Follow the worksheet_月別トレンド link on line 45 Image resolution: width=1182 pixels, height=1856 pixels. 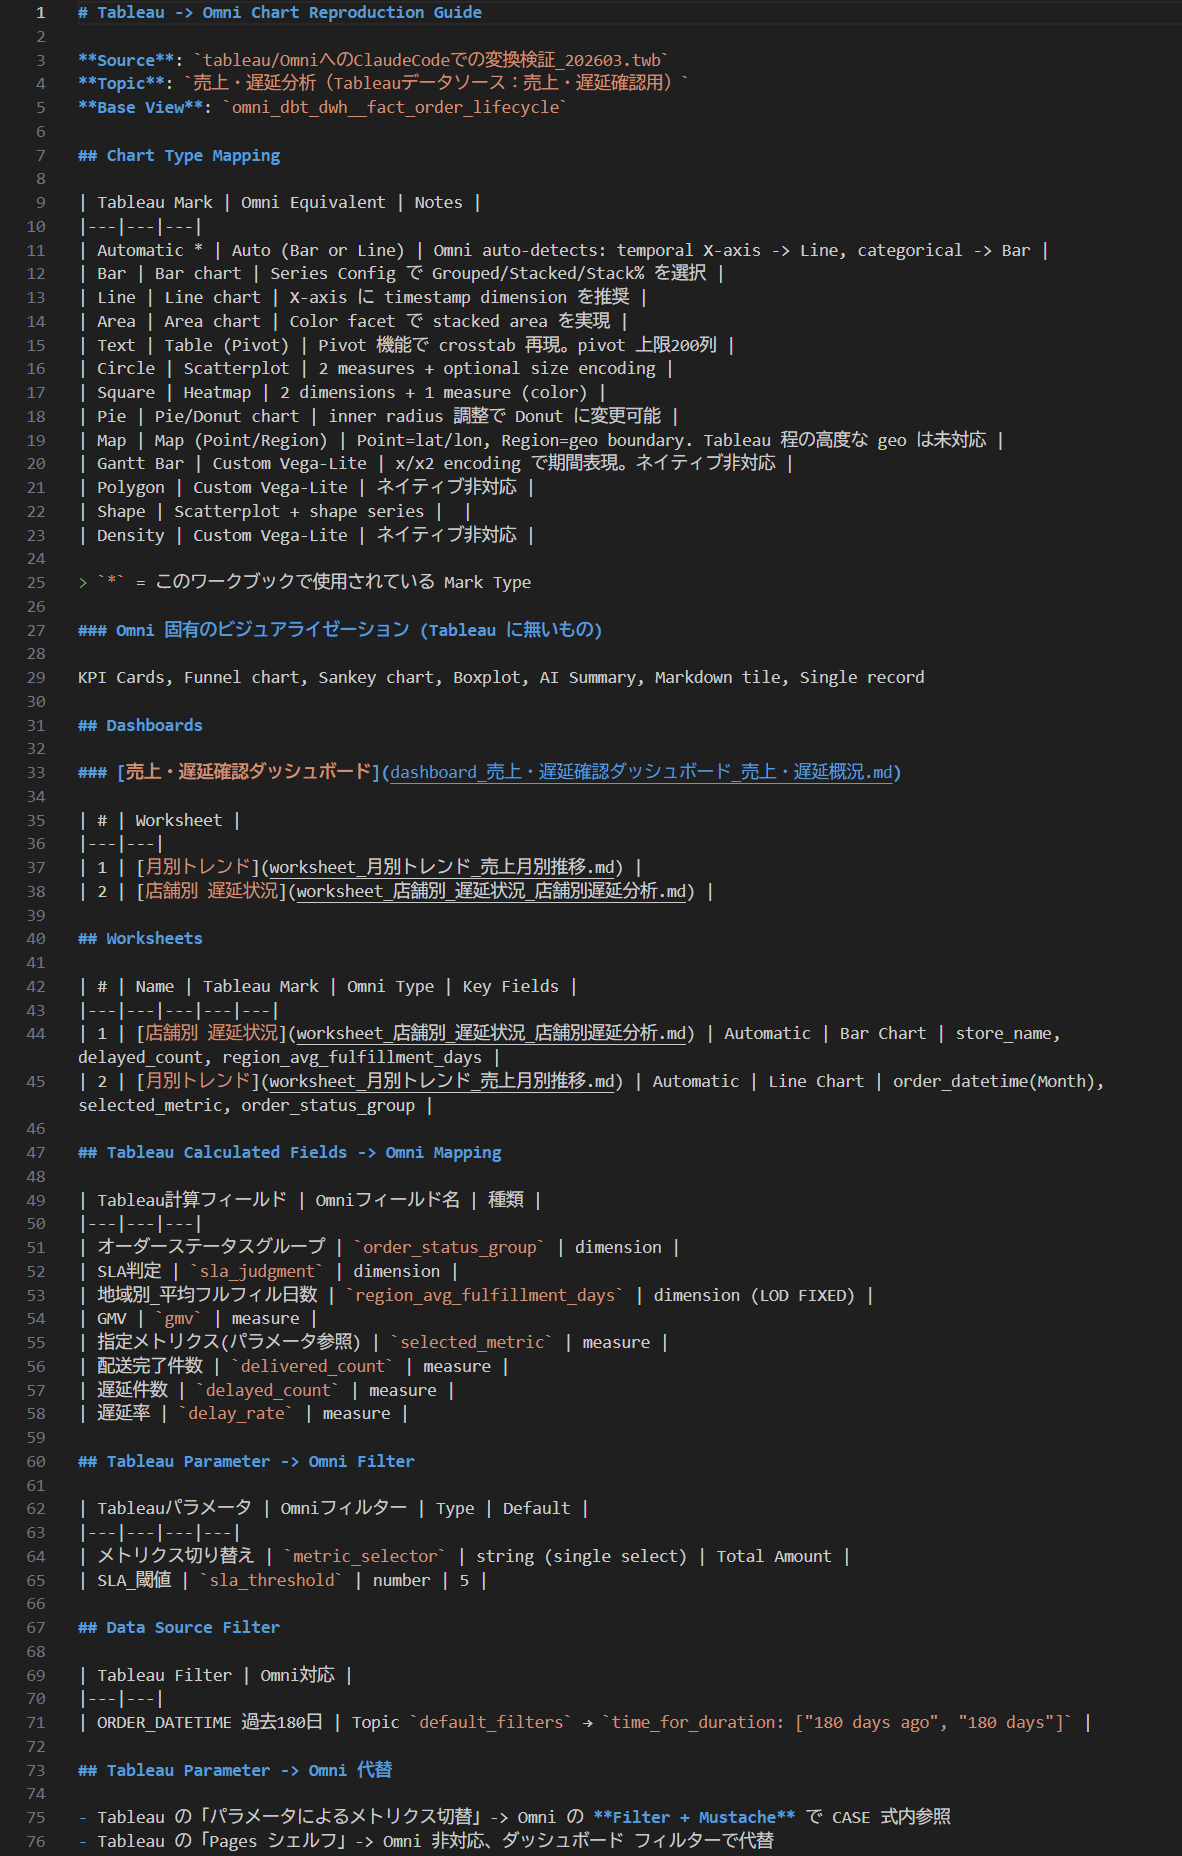pos(445,1081)
